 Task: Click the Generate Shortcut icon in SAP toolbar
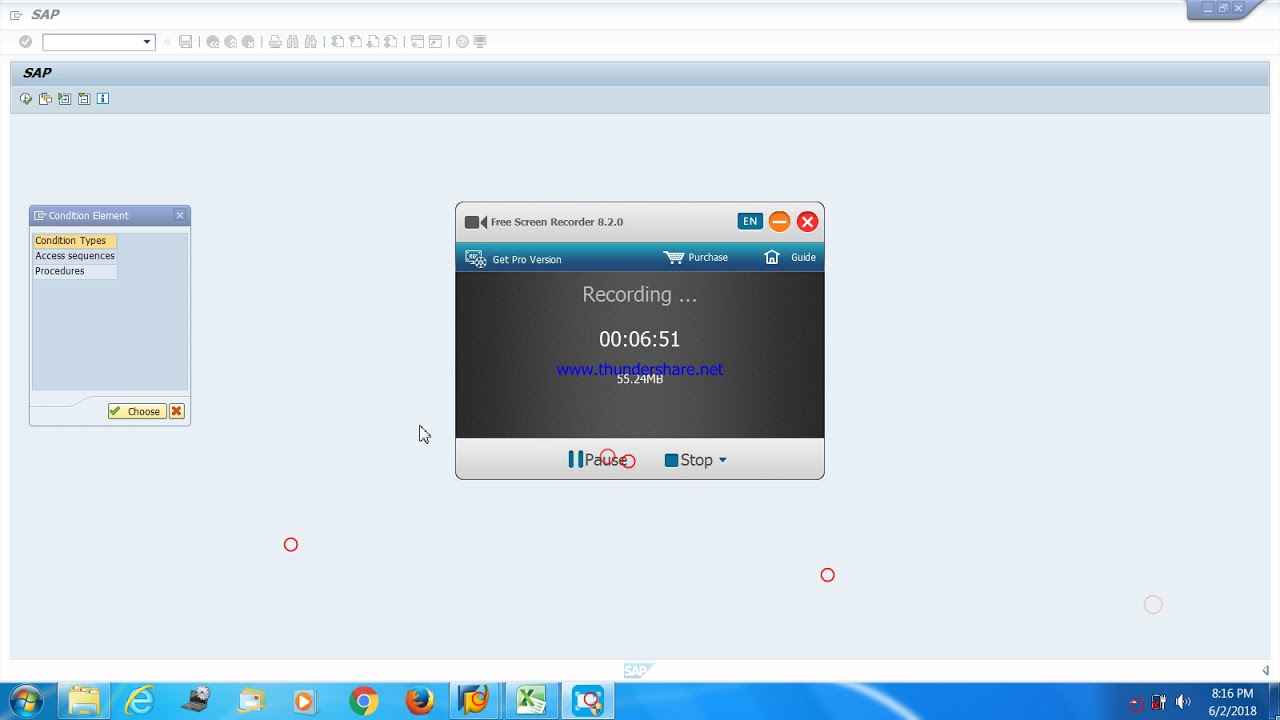436,42
